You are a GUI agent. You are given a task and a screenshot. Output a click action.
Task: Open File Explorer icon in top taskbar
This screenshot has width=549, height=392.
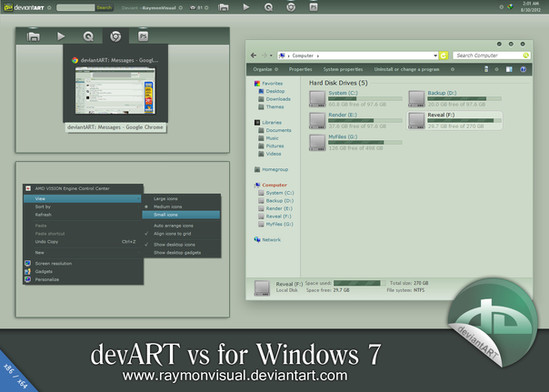coord(223,7)
